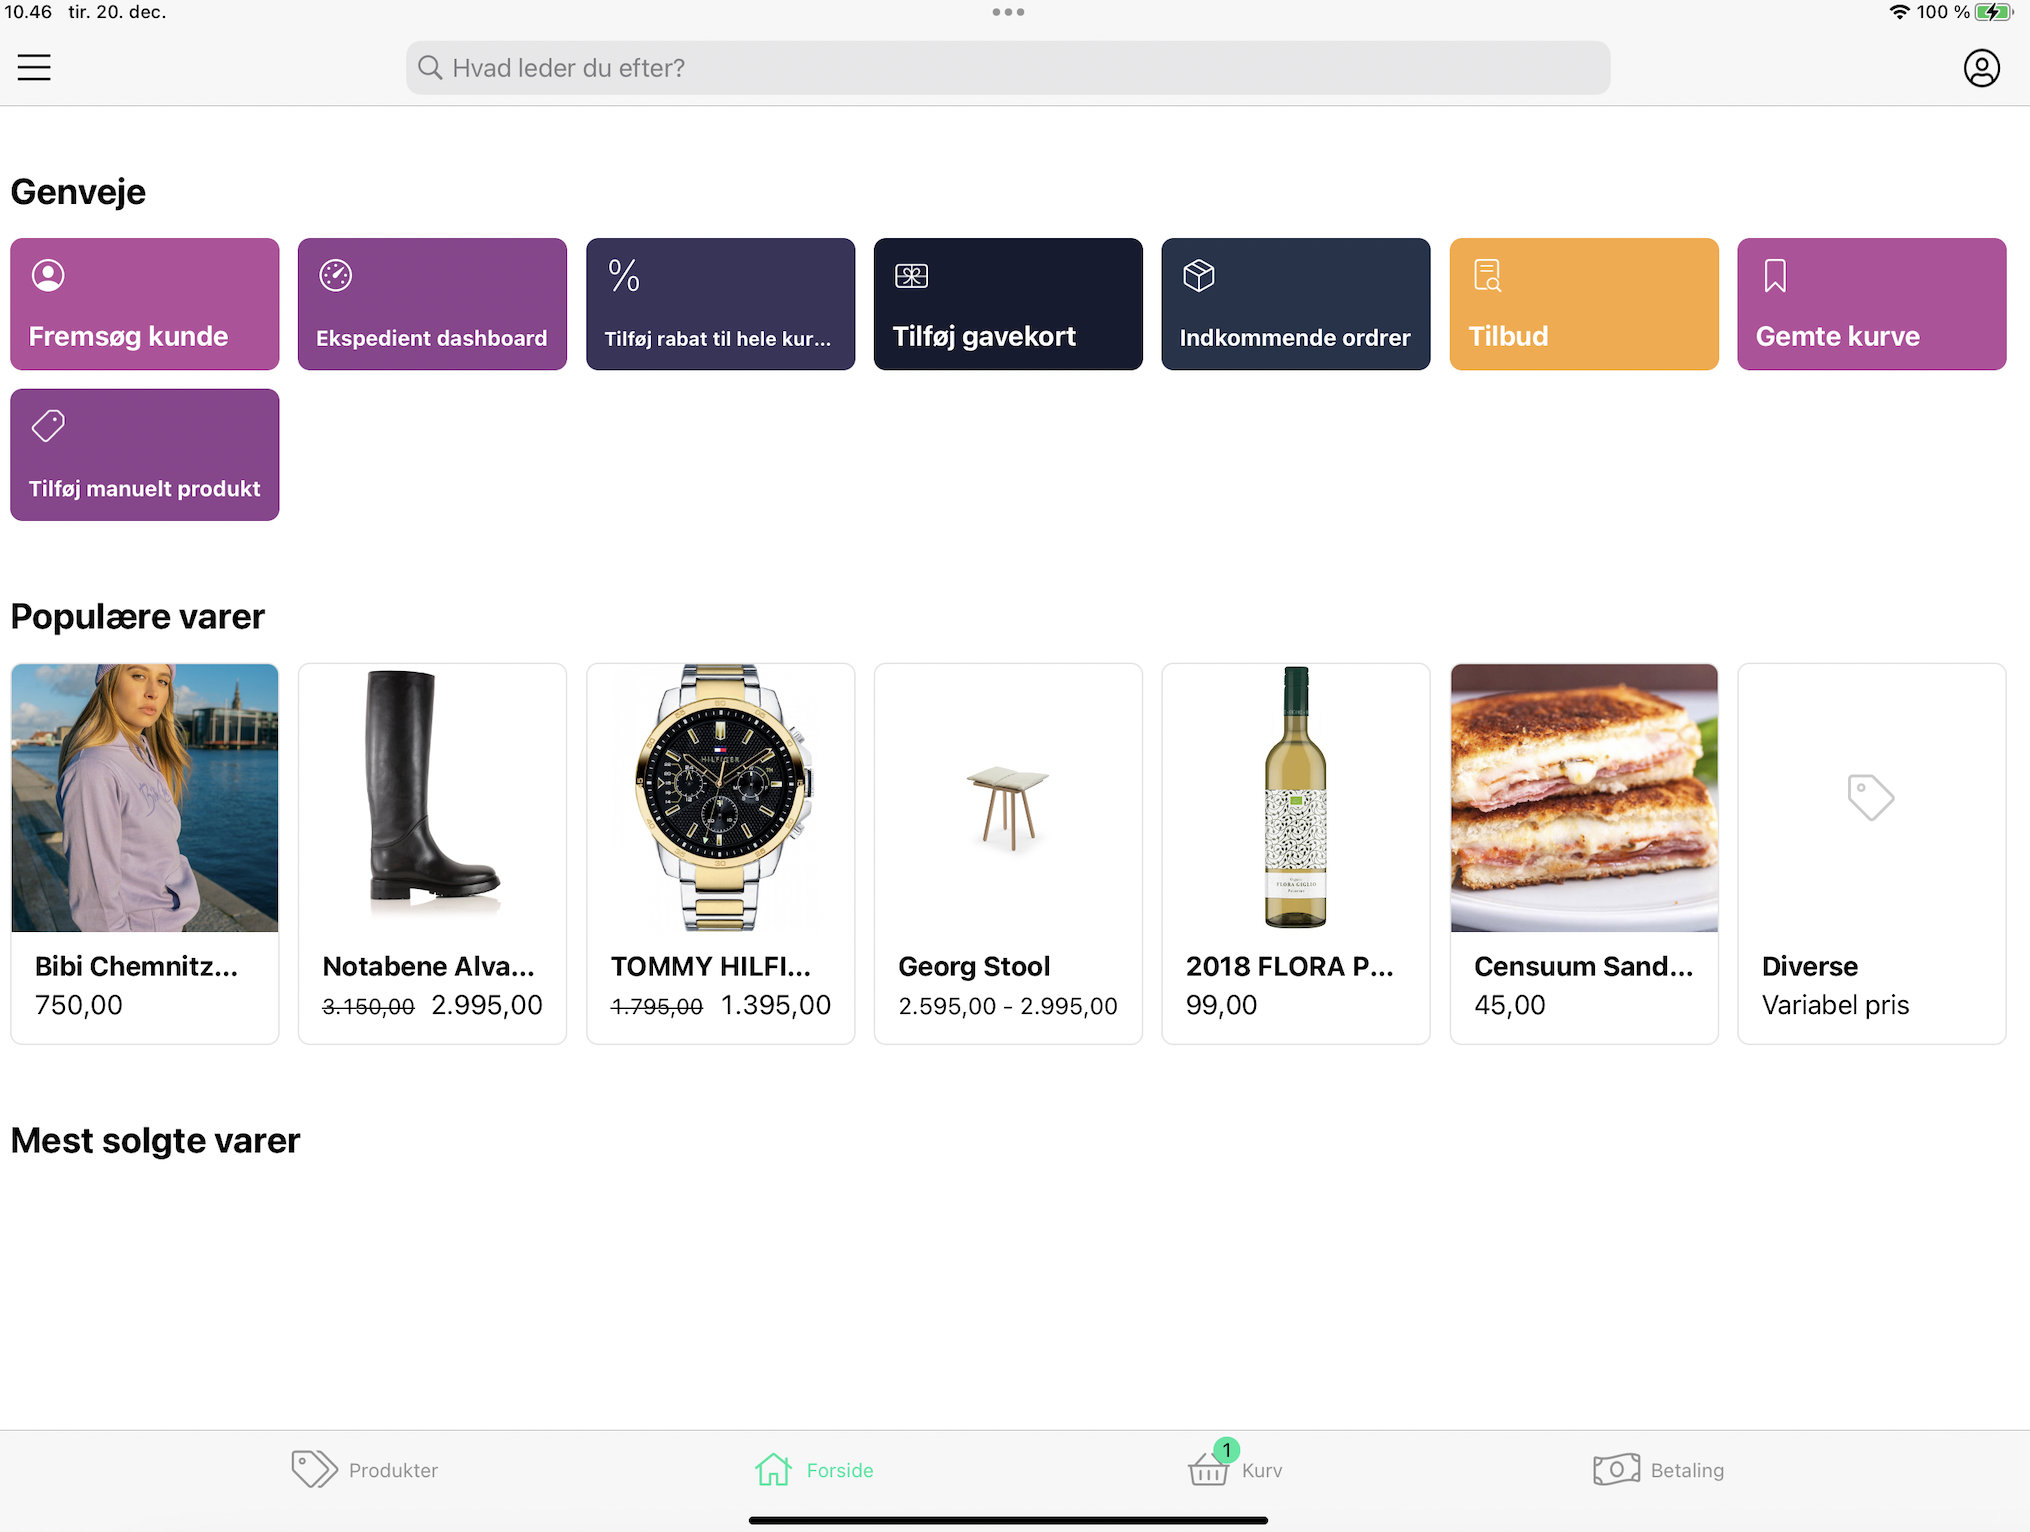Click the search magnifier icon
This screenshot has width=2030, height=1532.
(430, 68)
